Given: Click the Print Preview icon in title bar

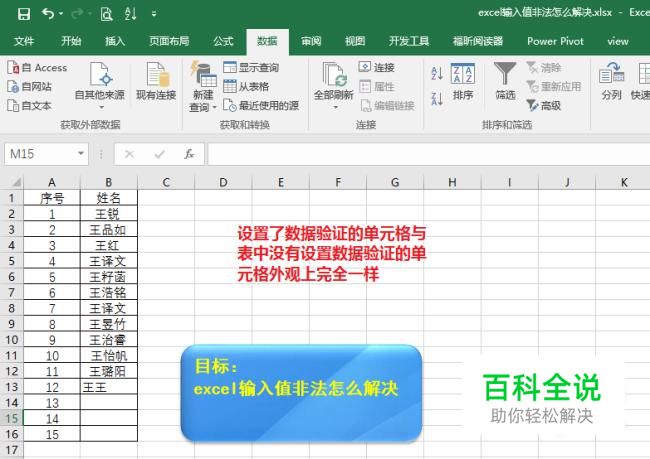Looking at the screenshot, I should (x=107, y=14).
